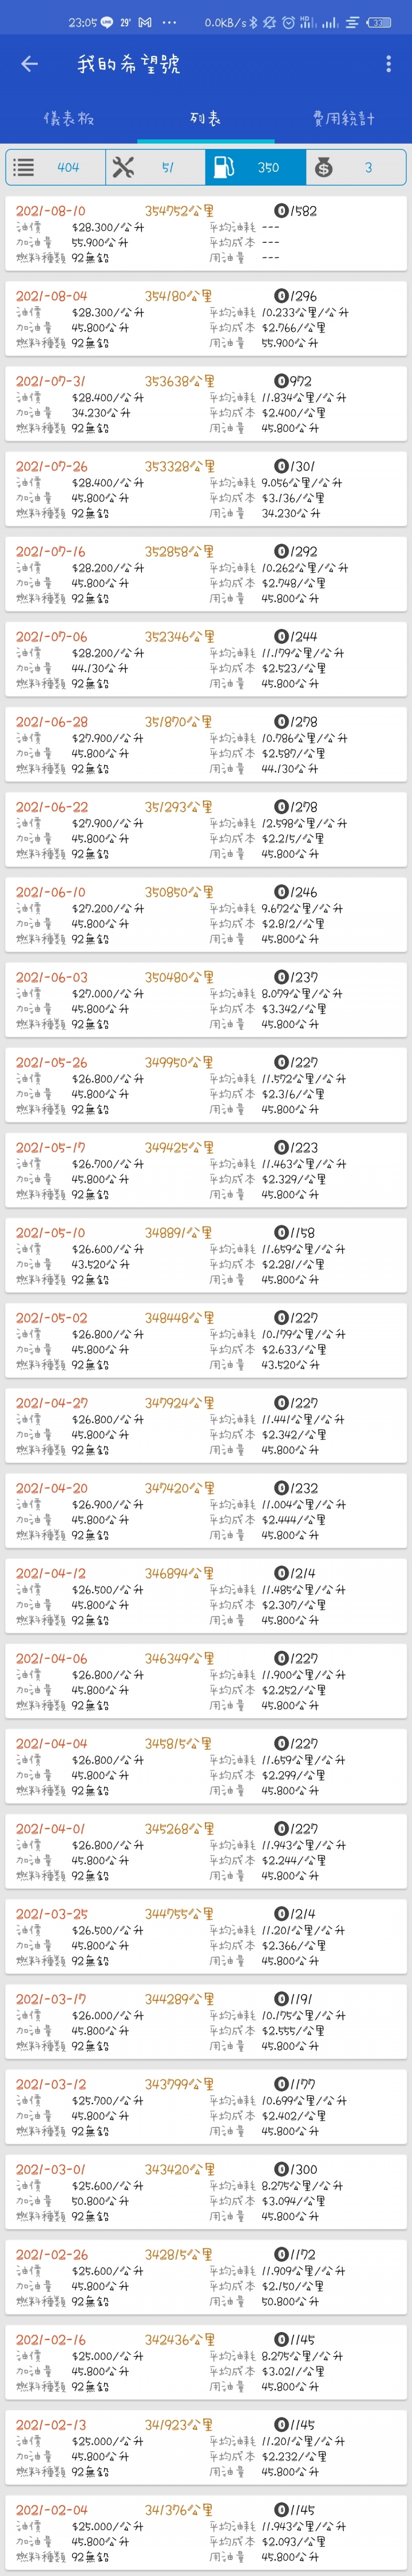Open the 2021-05-26 refuel record

pos(206,1085)
